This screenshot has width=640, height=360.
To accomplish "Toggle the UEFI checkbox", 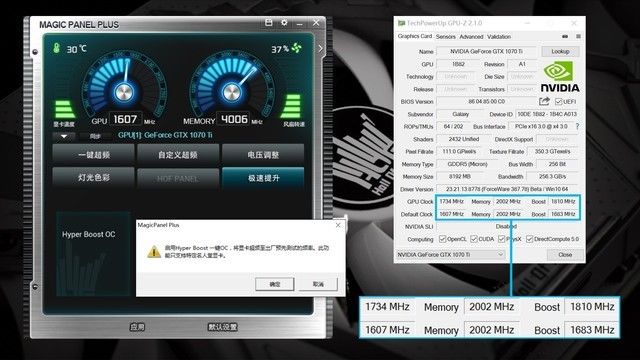I will 558,101.
